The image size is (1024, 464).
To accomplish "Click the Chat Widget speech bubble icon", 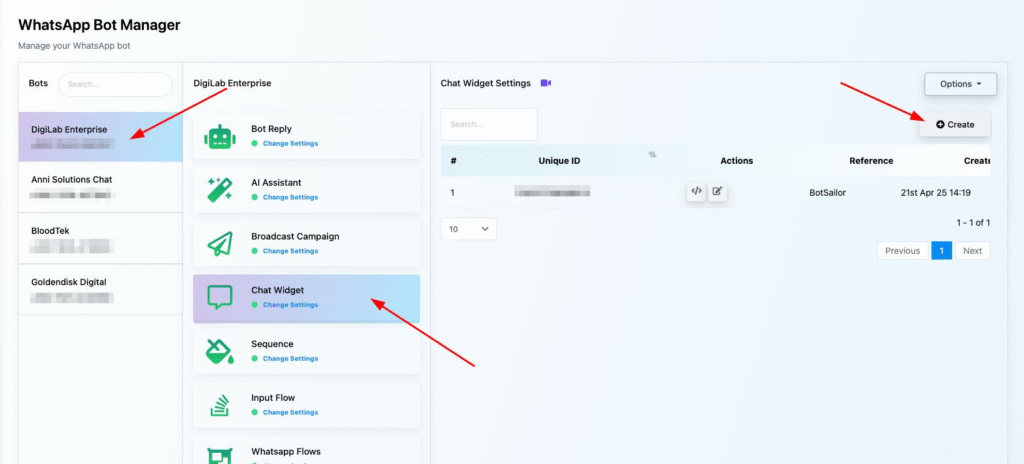I will pos(219,298).
